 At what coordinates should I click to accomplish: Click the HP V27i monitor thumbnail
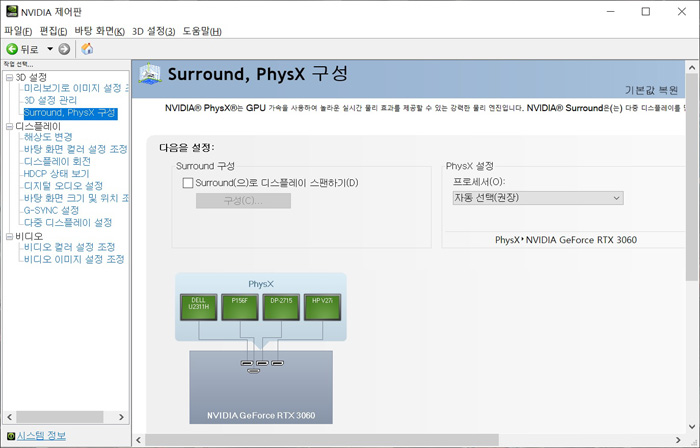322,307
